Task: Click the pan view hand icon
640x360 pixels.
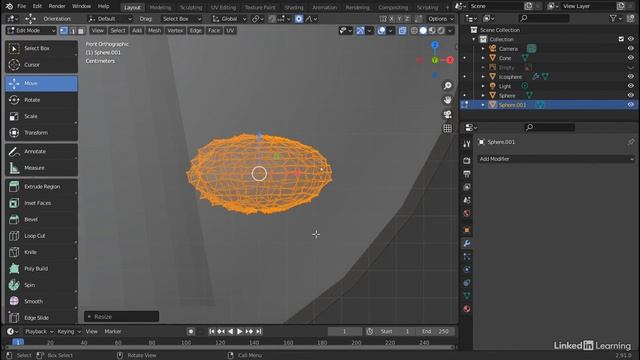Action: point(448,100)
